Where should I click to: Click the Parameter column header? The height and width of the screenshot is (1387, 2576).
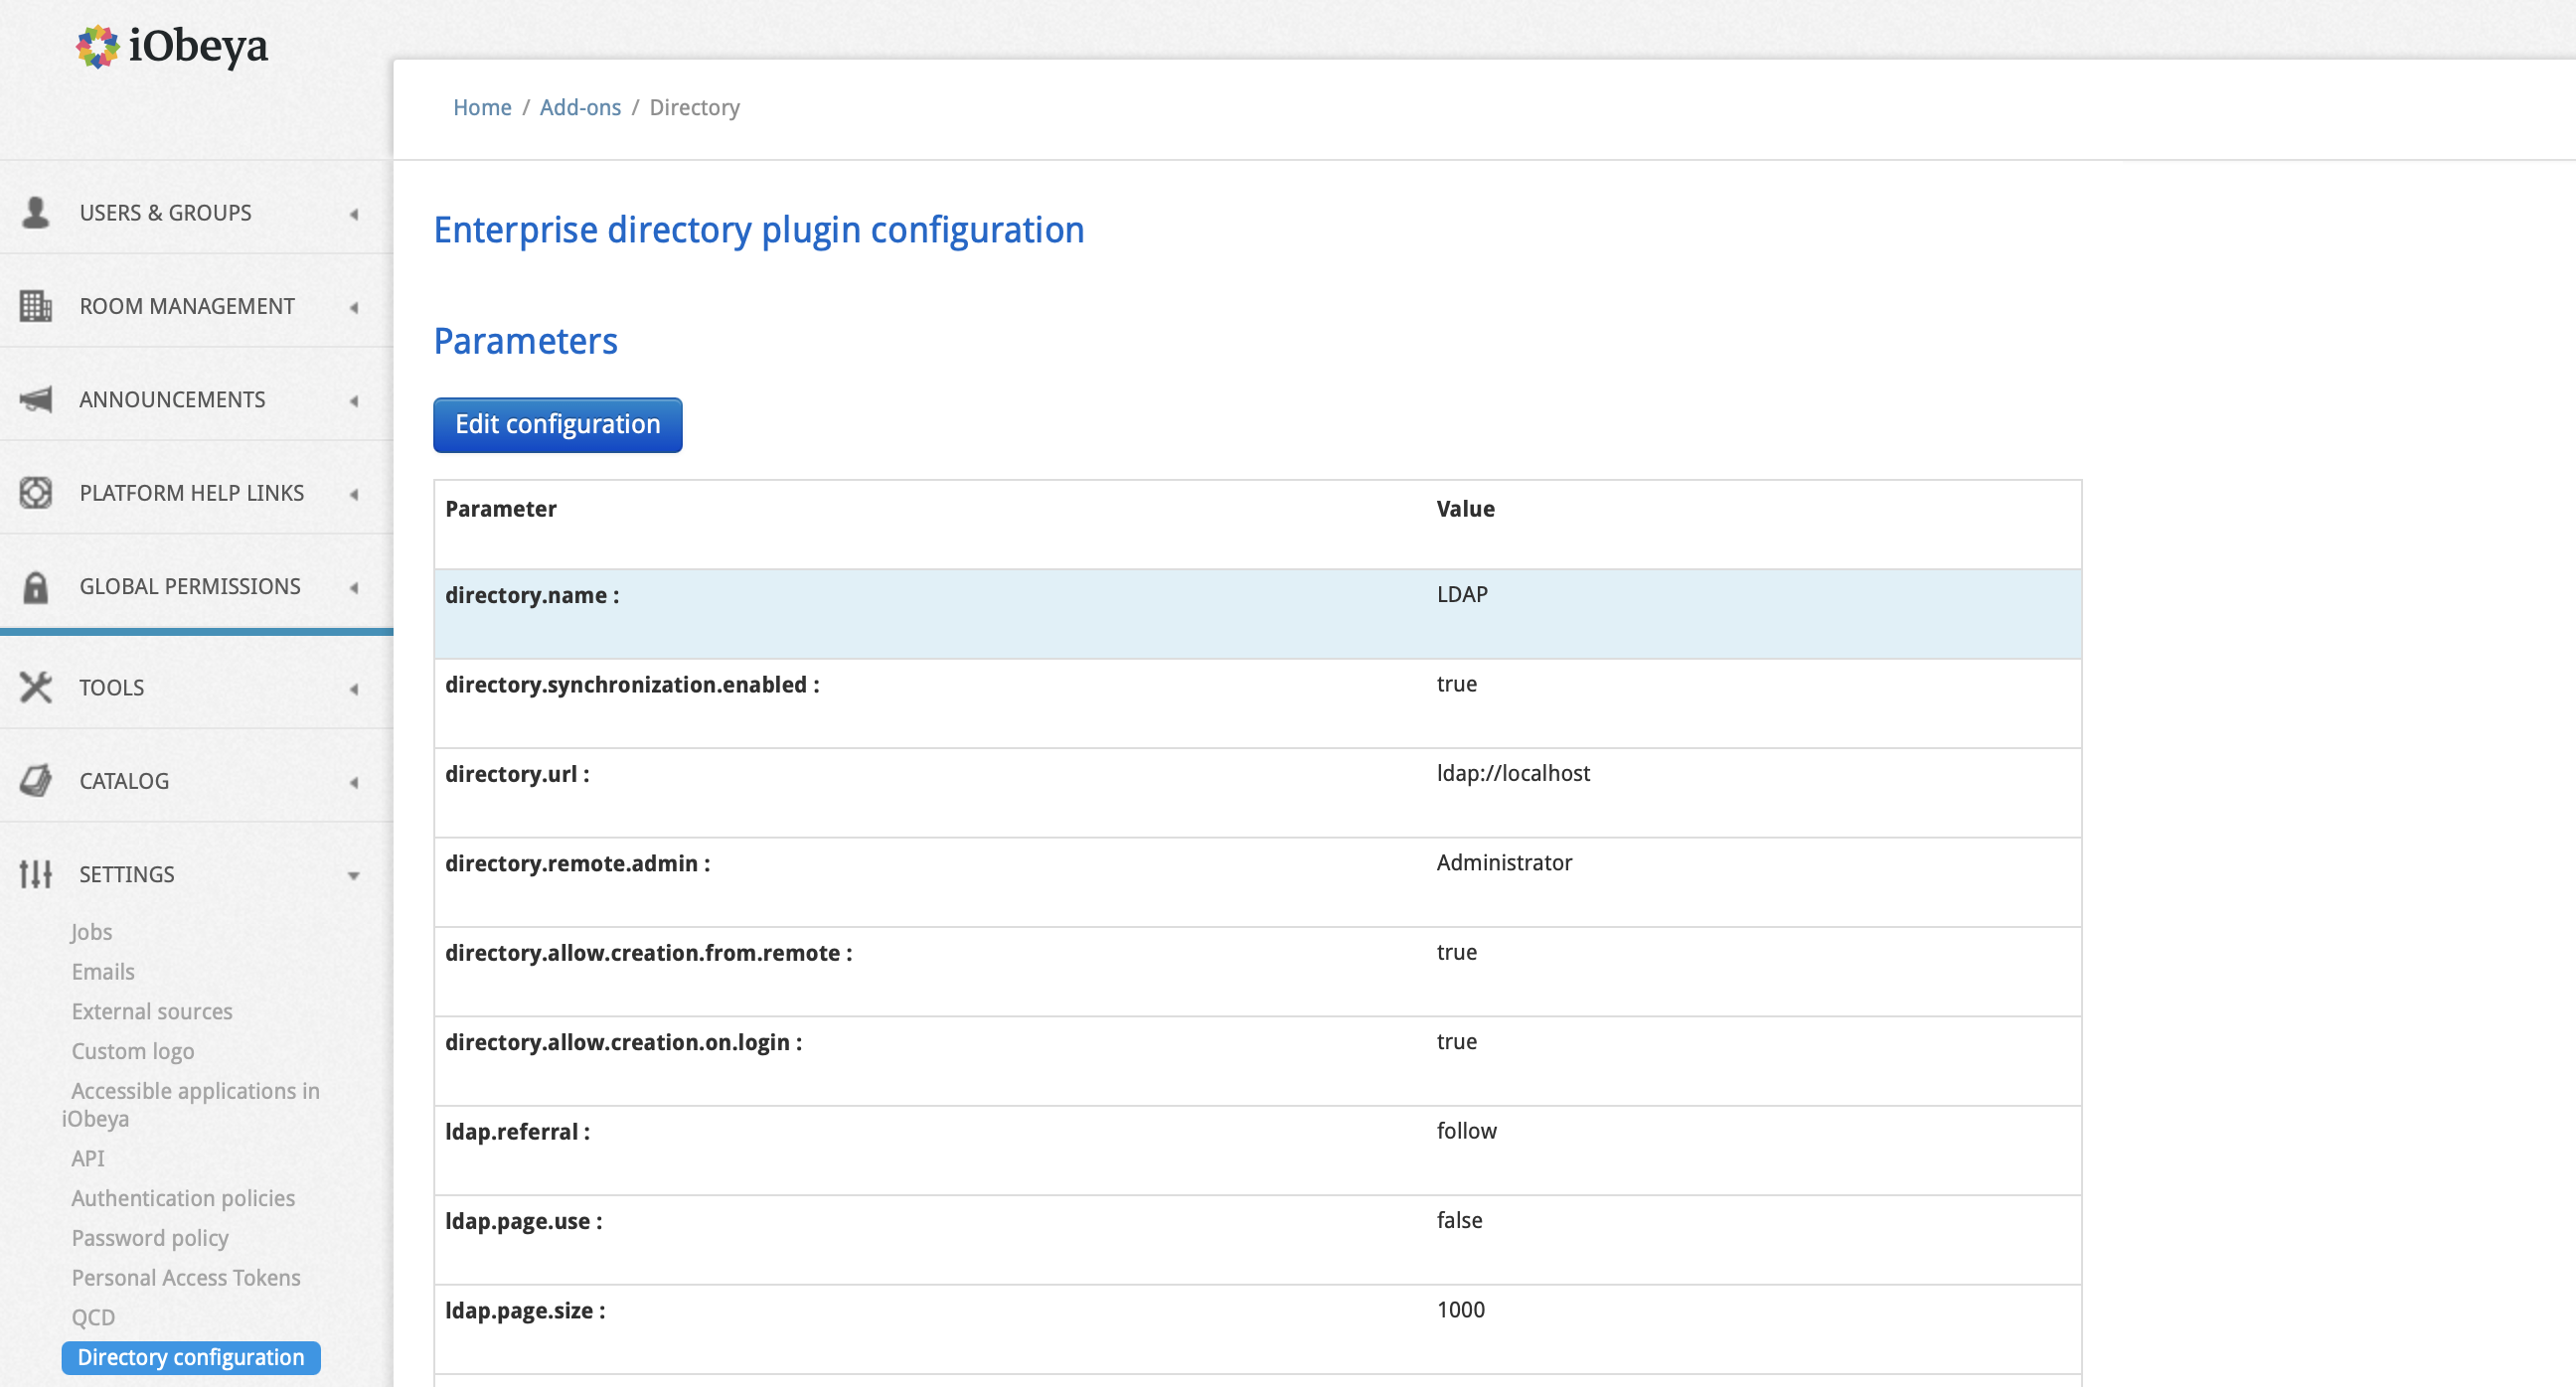click(x=501, y=509)
